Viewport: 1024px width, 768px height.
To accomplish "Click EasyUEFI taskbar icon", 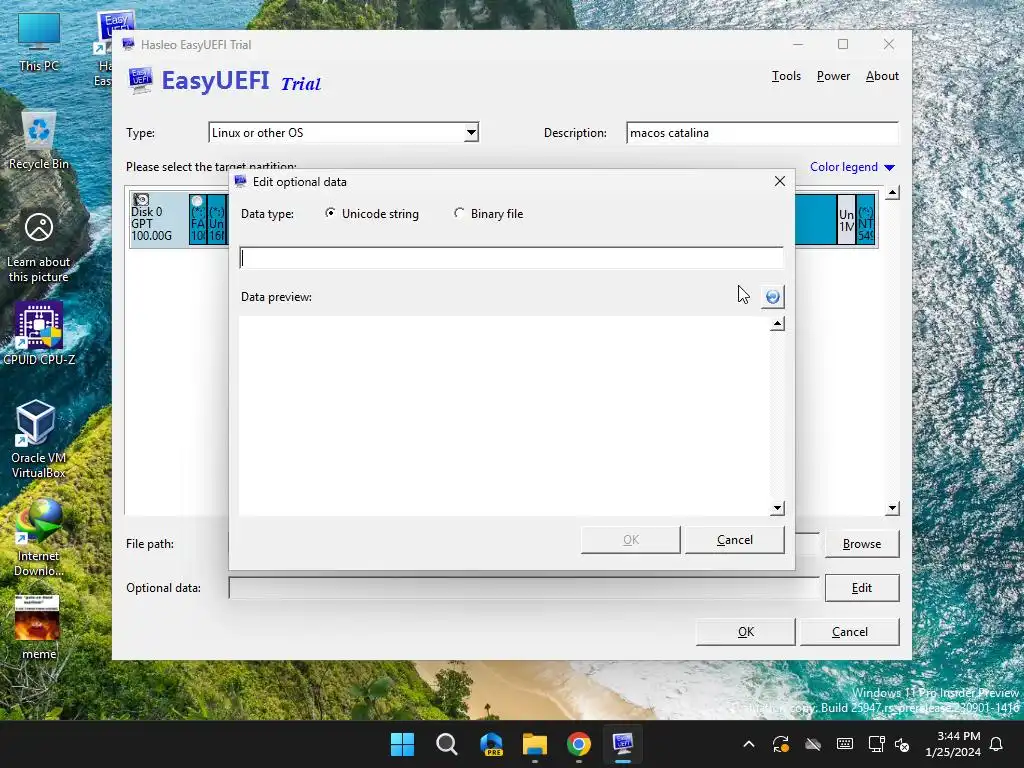I will 623,744.
